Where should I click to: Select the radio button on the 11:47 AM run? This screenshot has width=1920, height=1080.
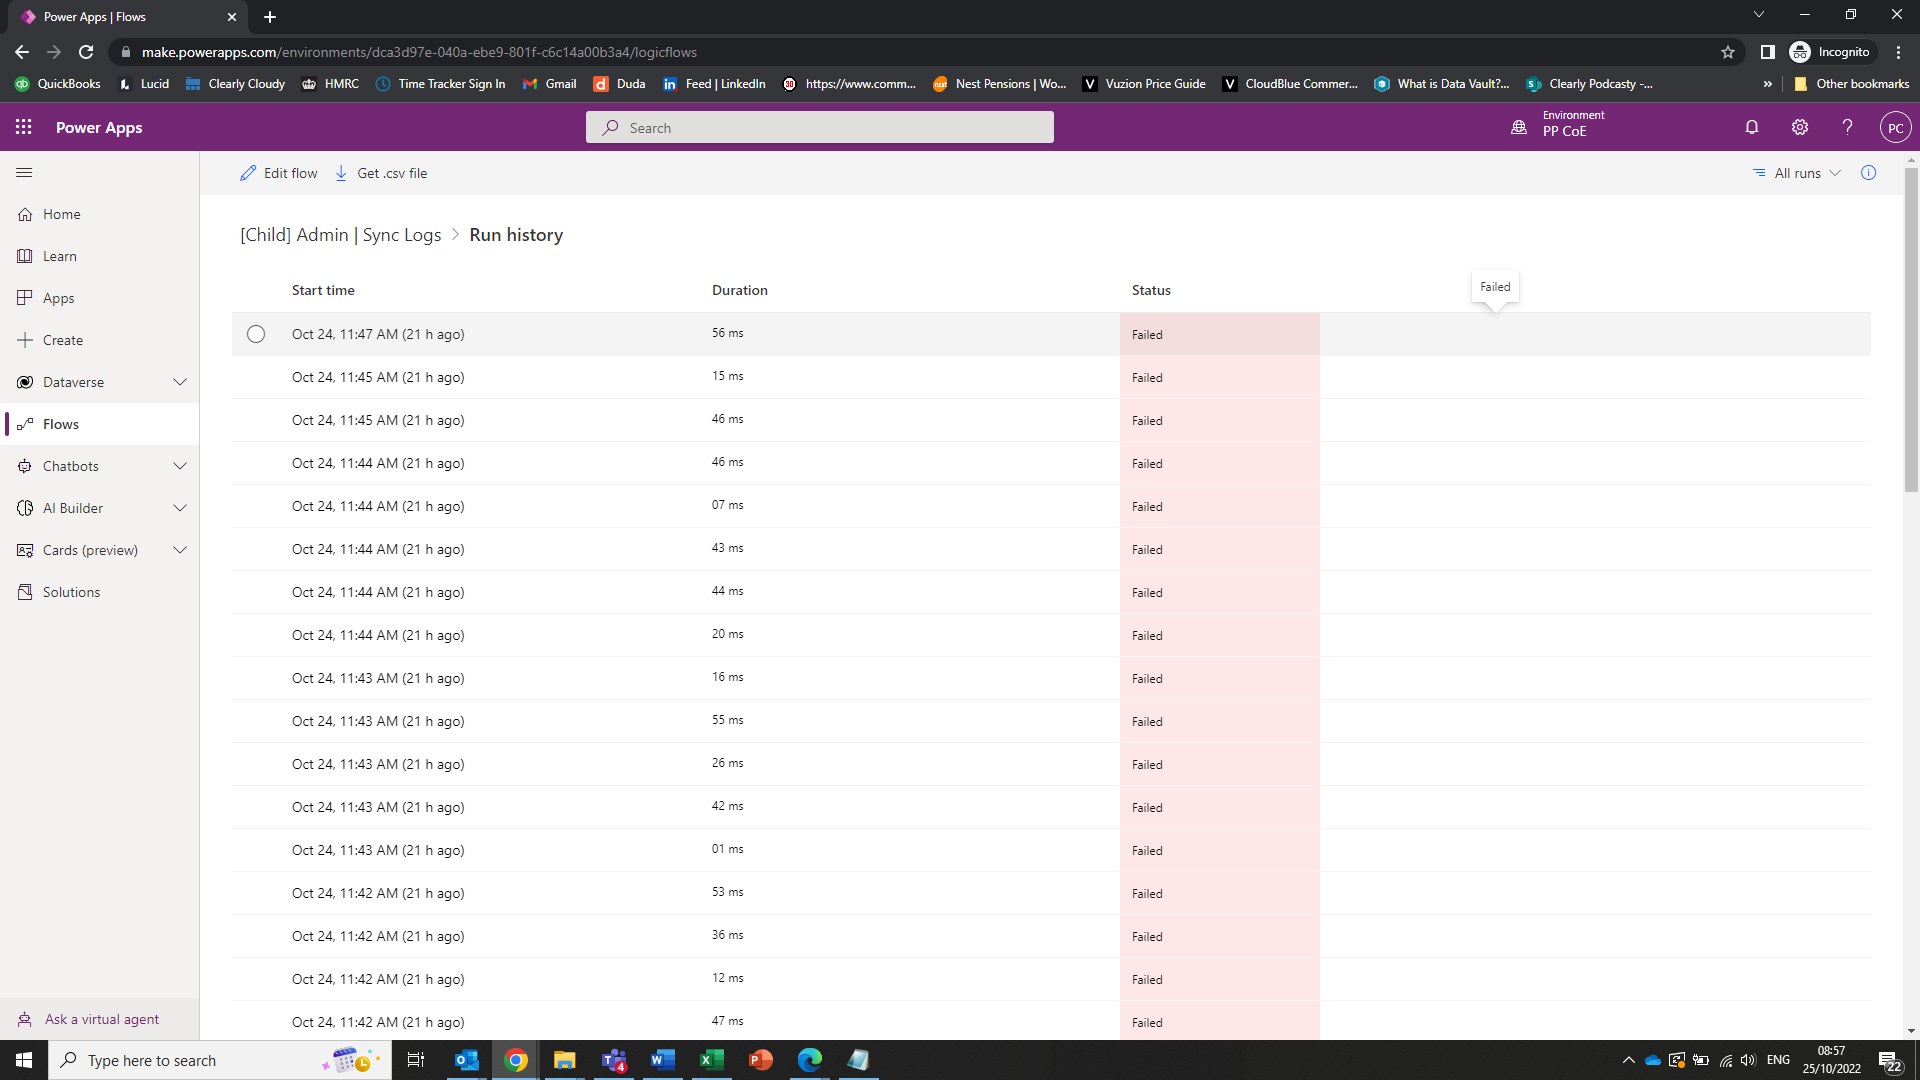[256, 334]
